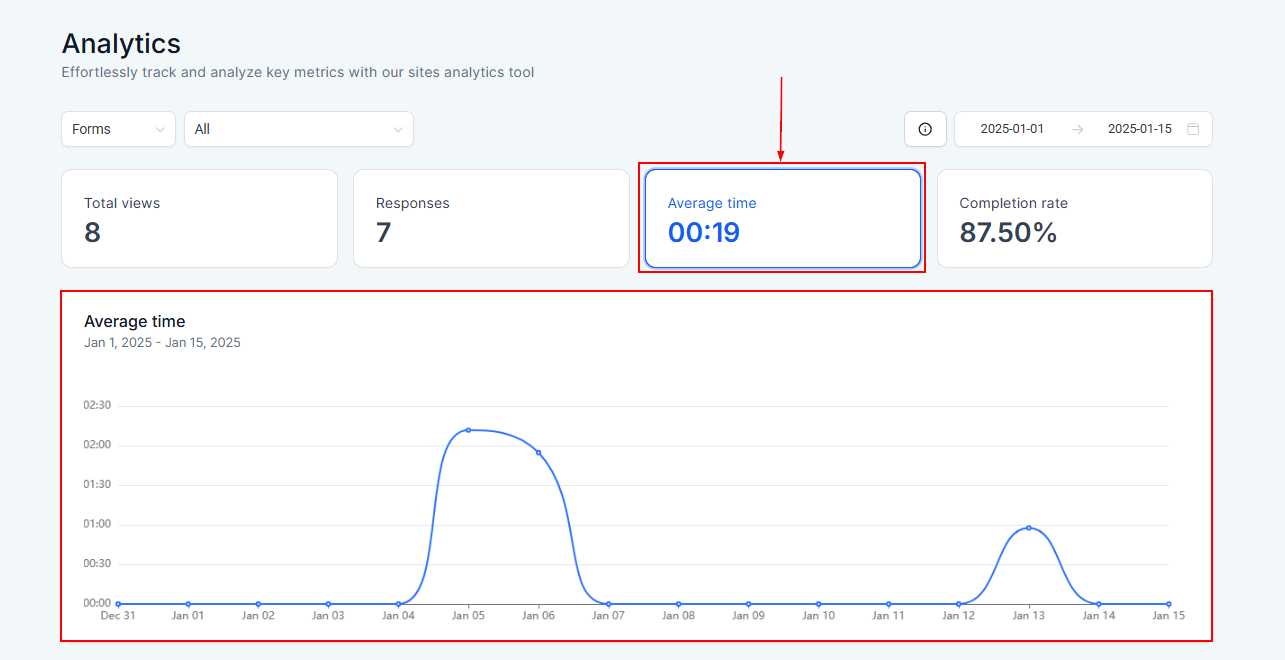Viewport: 1285px width, 660px height.
Task: Click the Jan 01 data point on chart
Action: click(188, 604)
